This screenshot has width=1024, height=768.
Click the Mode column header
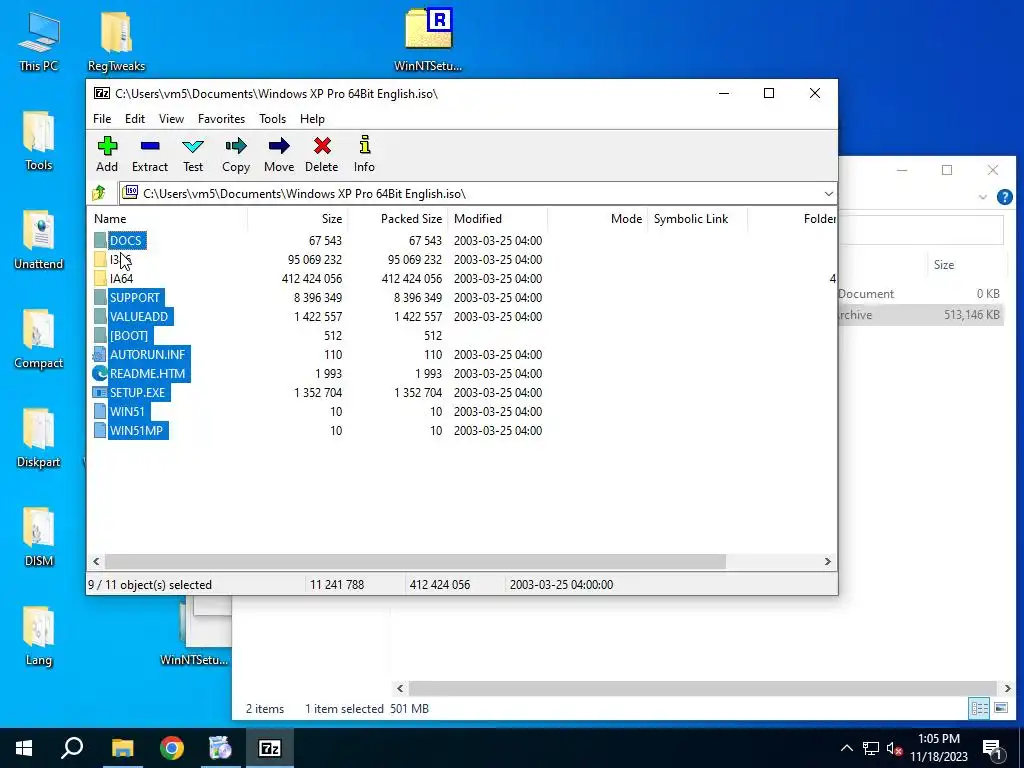pyautogui.click(x=598, y=219)
